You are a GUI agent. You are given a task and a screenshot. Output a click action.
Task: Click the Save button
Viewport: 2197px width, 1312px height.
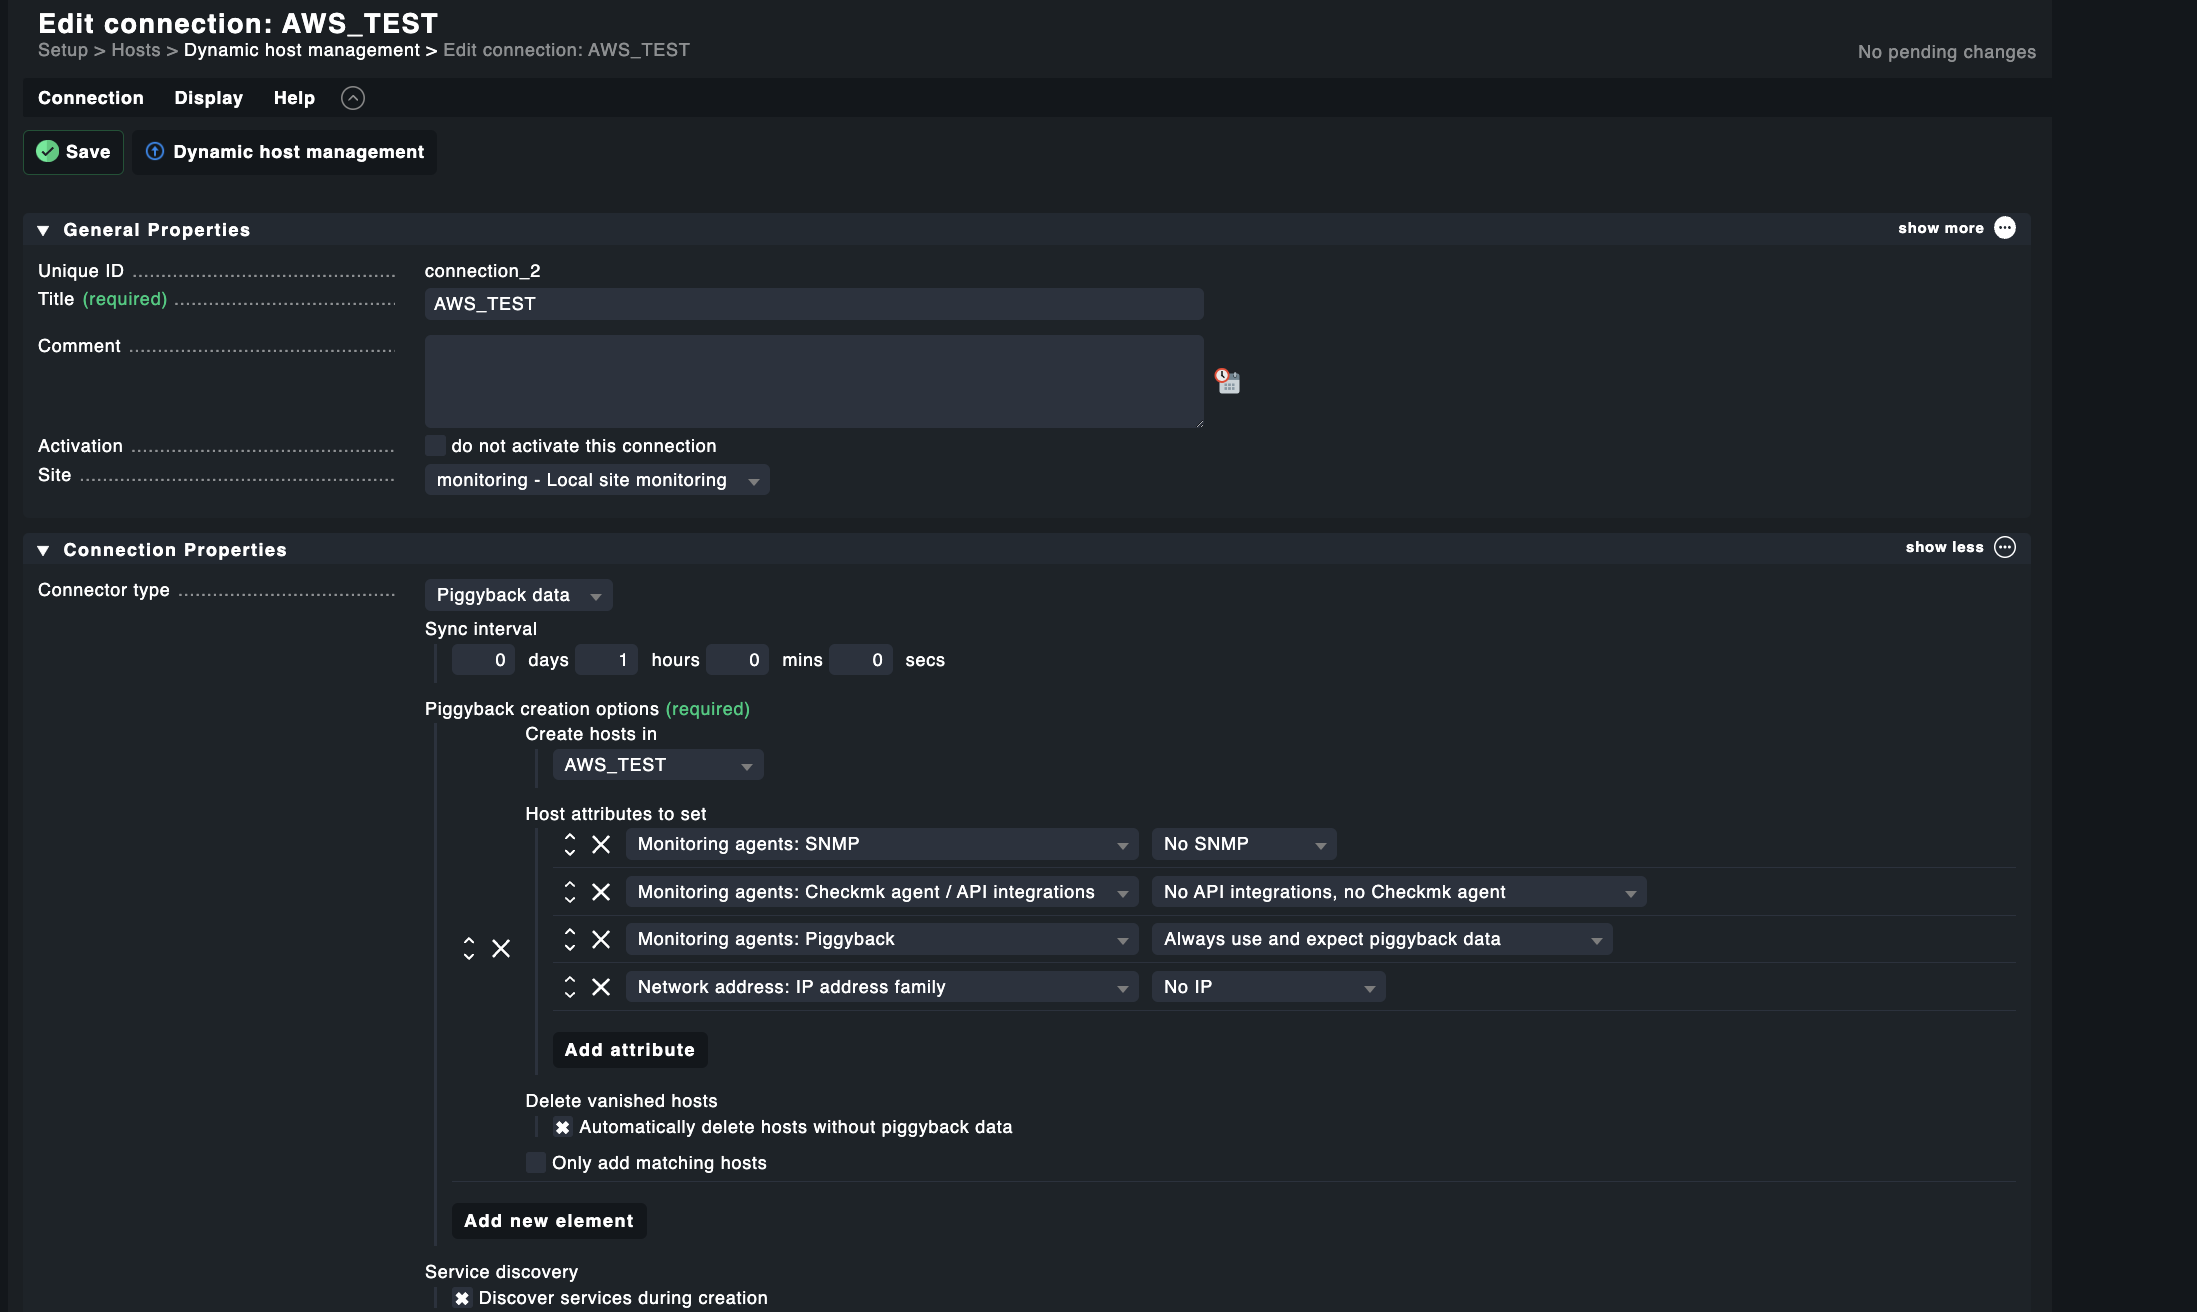(74, 152)
